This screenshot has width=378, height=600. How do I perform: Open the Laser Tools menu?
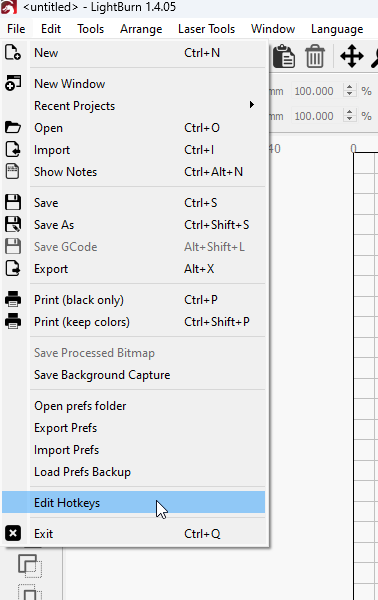click(x=207, y=29)
